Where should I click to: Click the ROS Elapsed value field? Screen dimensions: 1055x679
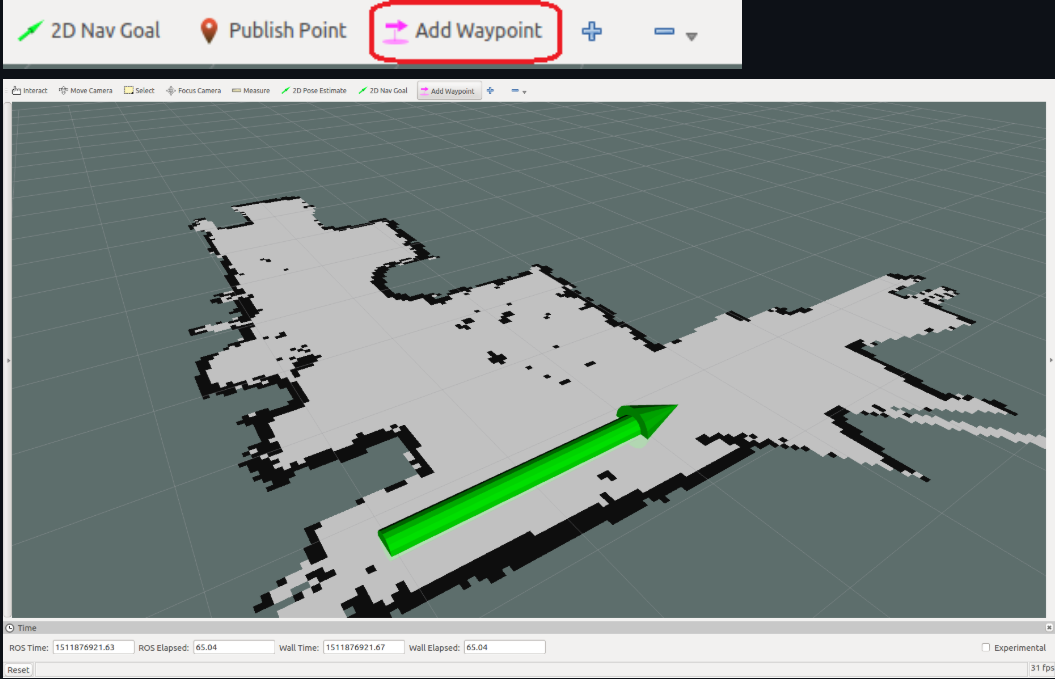[233, 647]
